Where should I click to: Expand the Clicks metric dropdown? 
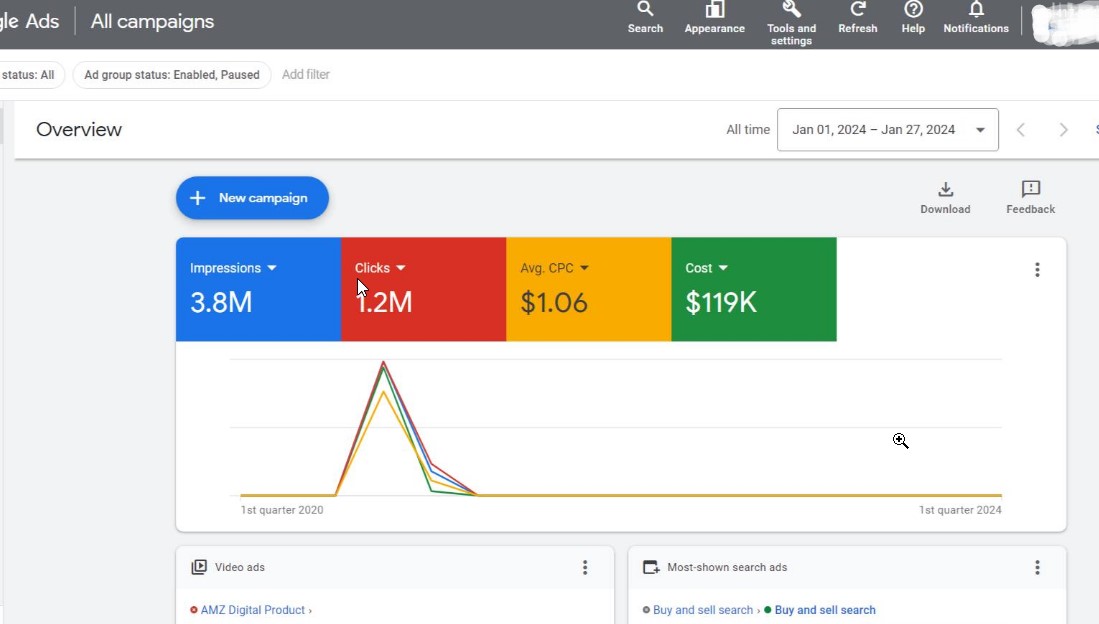401,268
